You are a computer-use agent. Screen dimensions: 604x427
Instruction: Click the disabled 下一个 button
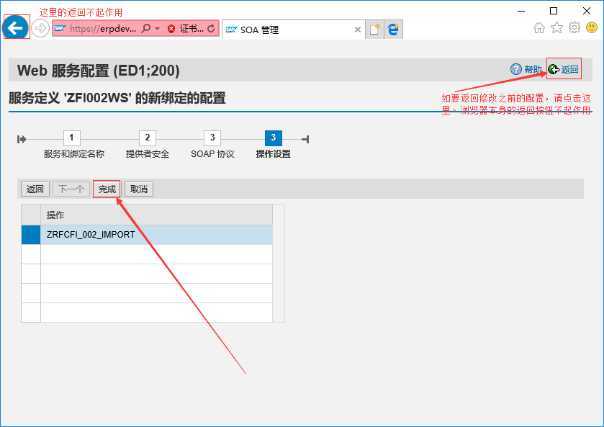click(71, 189)
